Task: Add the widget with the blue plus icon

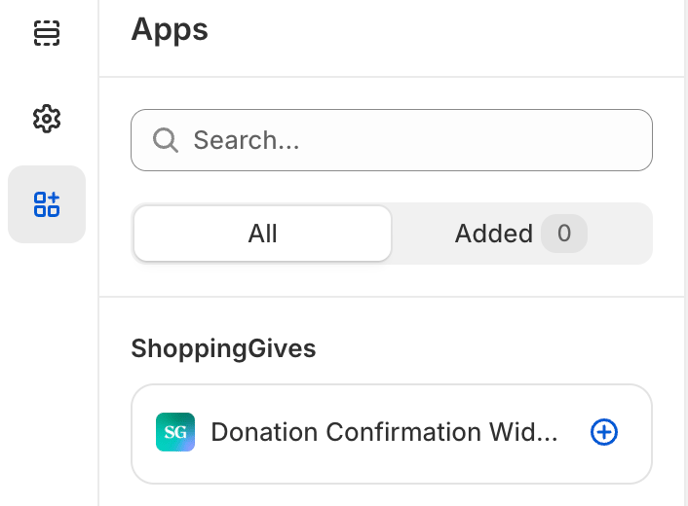Action: coord(604,432)
